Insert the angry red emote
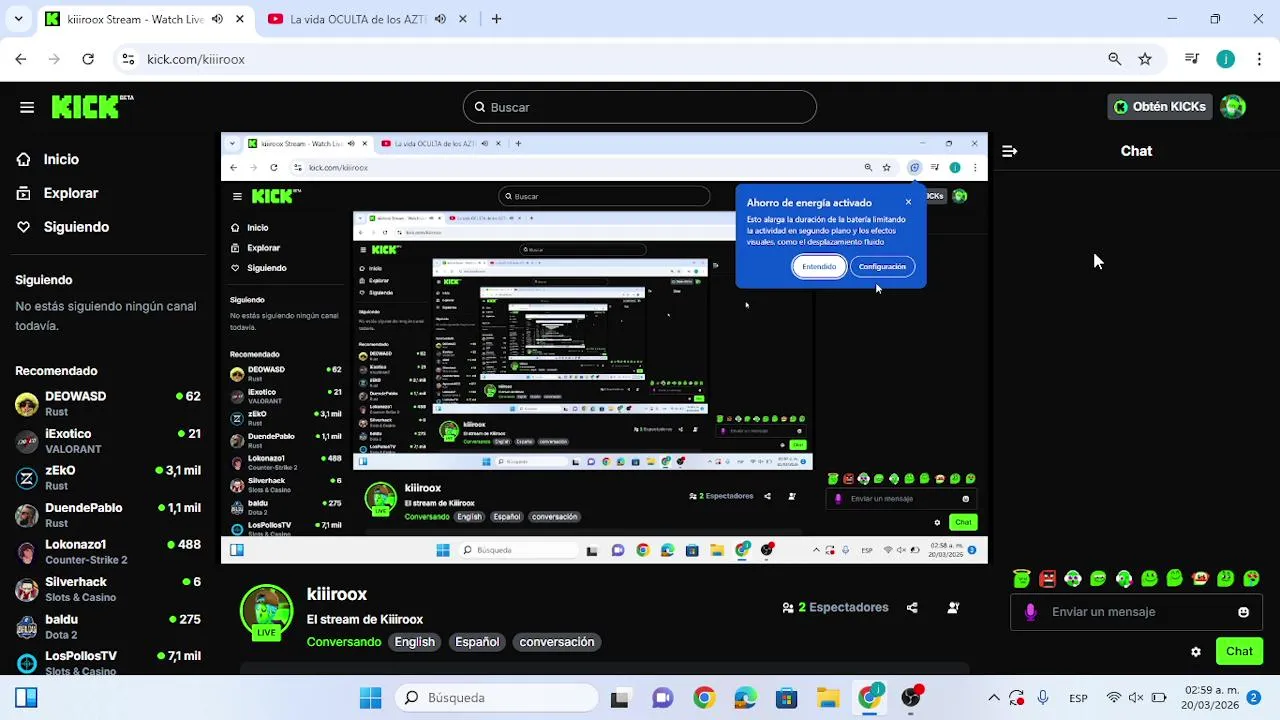This screenshot has width=1280, height=720. pyautogui.click(x=1047, y=578)
